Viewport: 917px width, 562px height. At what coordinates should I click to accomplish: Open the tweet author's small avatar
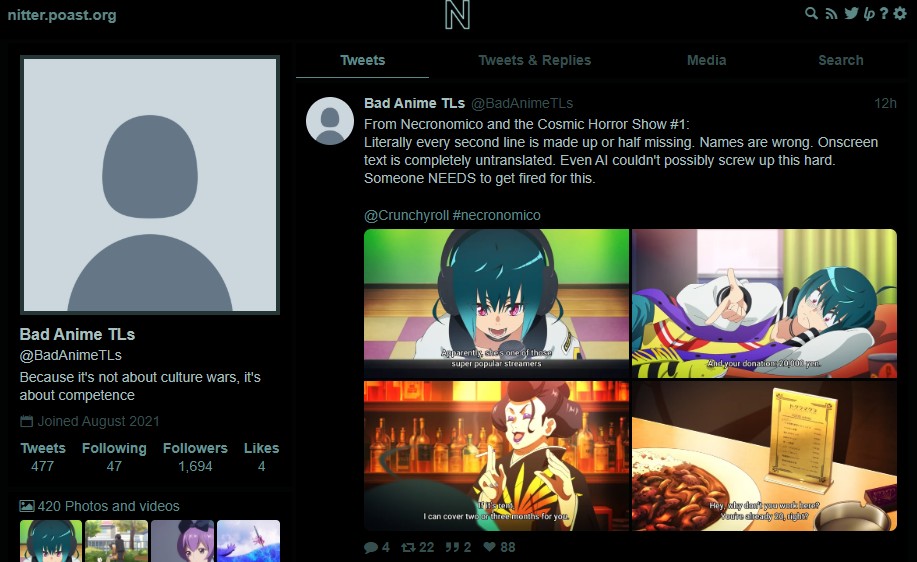point(330,121)
